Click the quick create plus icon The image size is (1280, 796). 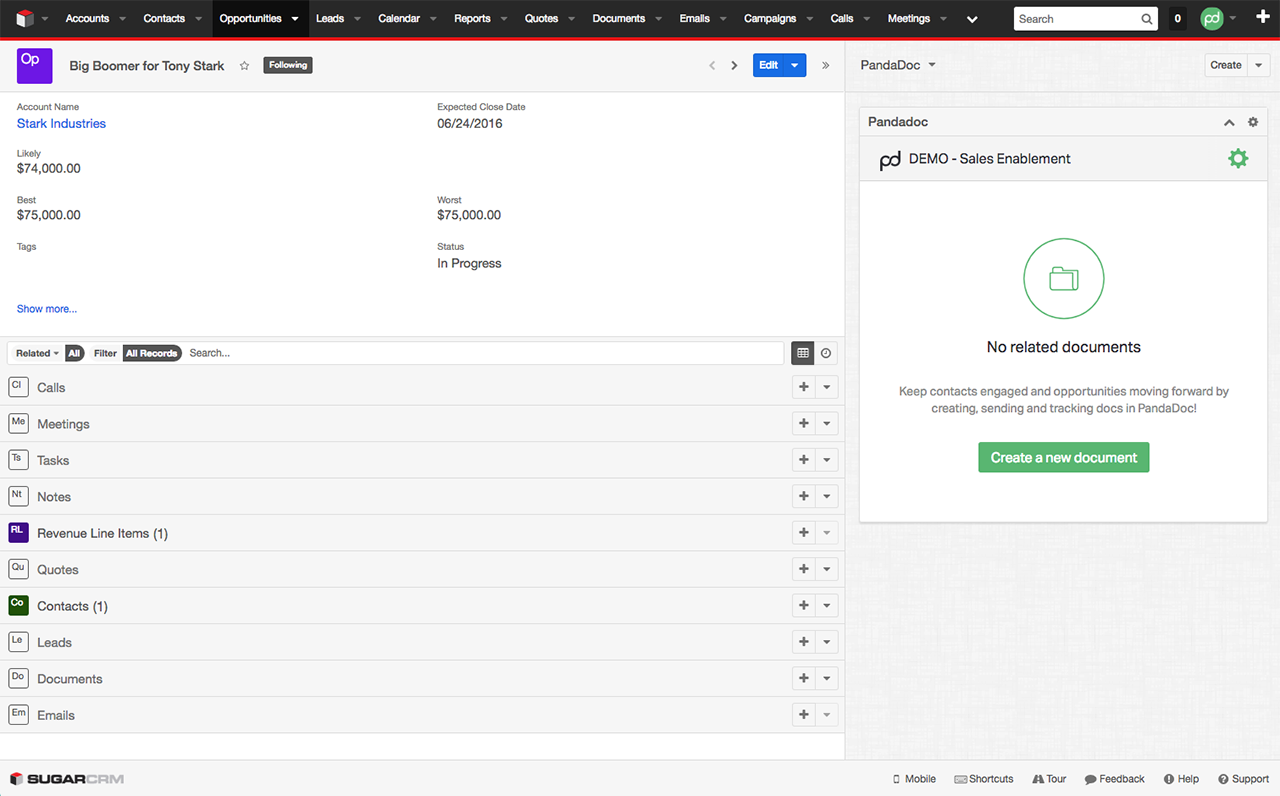pos(1262,18)
